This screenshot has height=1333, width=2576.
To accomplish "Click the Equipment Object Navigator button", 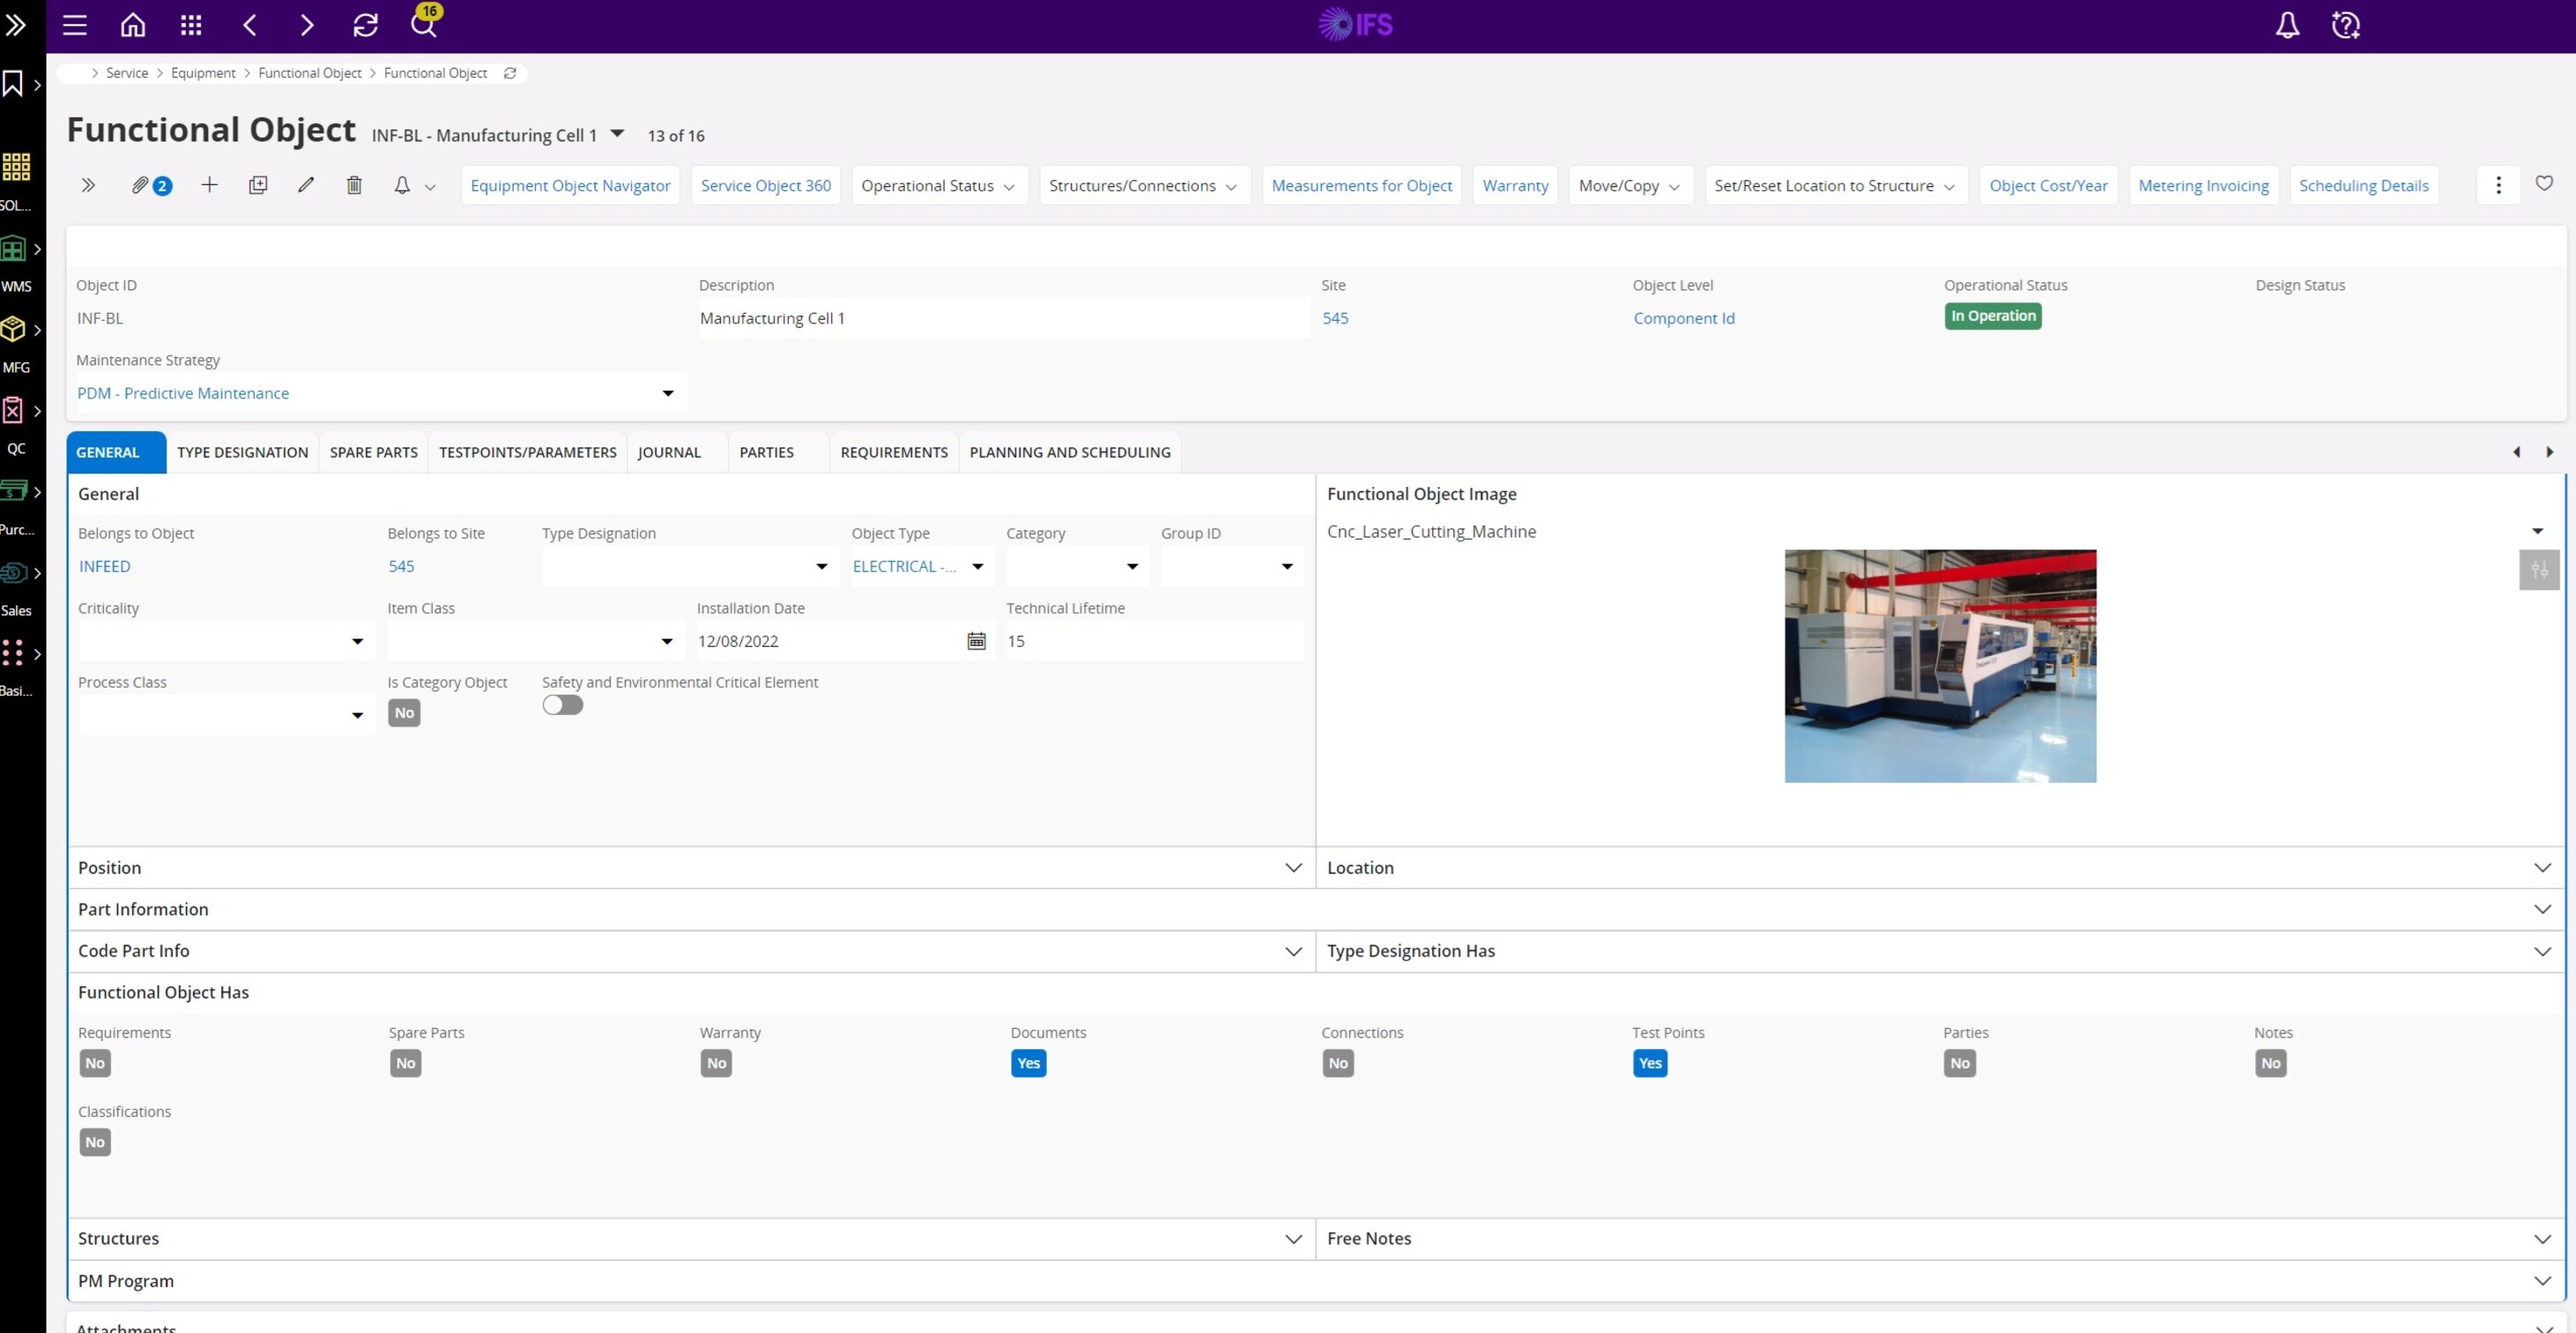I will tap(570, 186).
